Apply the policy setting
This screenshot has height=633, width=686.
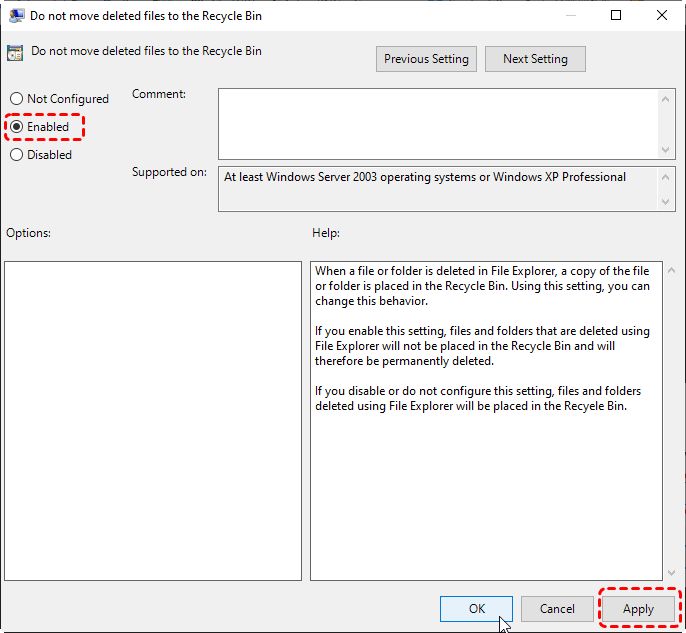pos(638,608)
